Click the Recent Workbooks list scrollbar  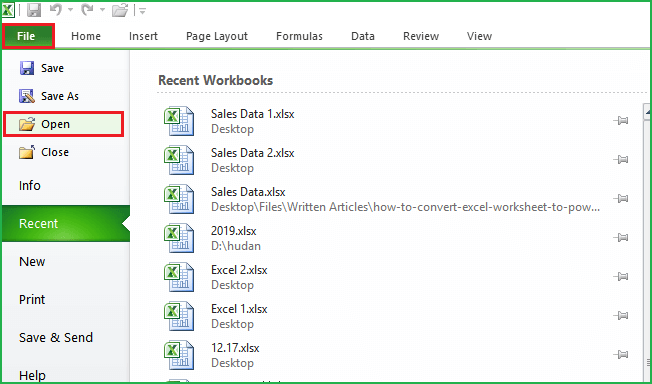647,243
